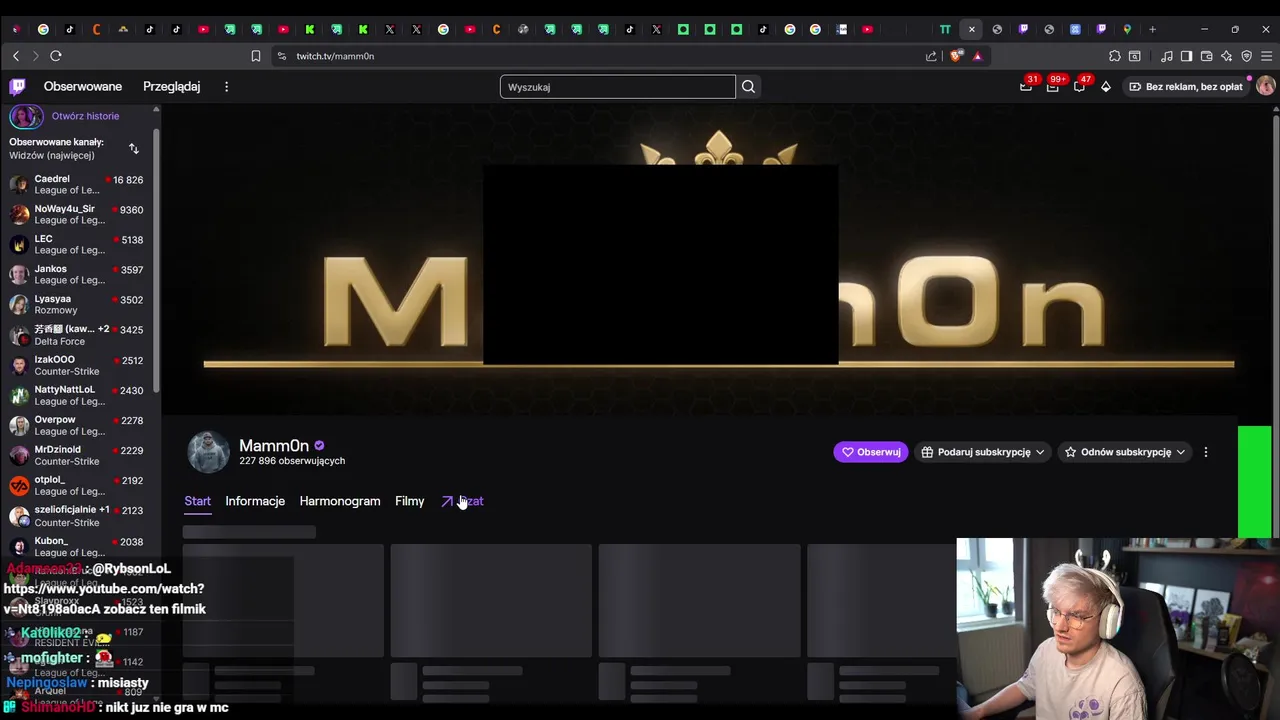Open the Czat pop-out link
The width and height of the screenshot is (1280, 720).
[x=462, y=501]
